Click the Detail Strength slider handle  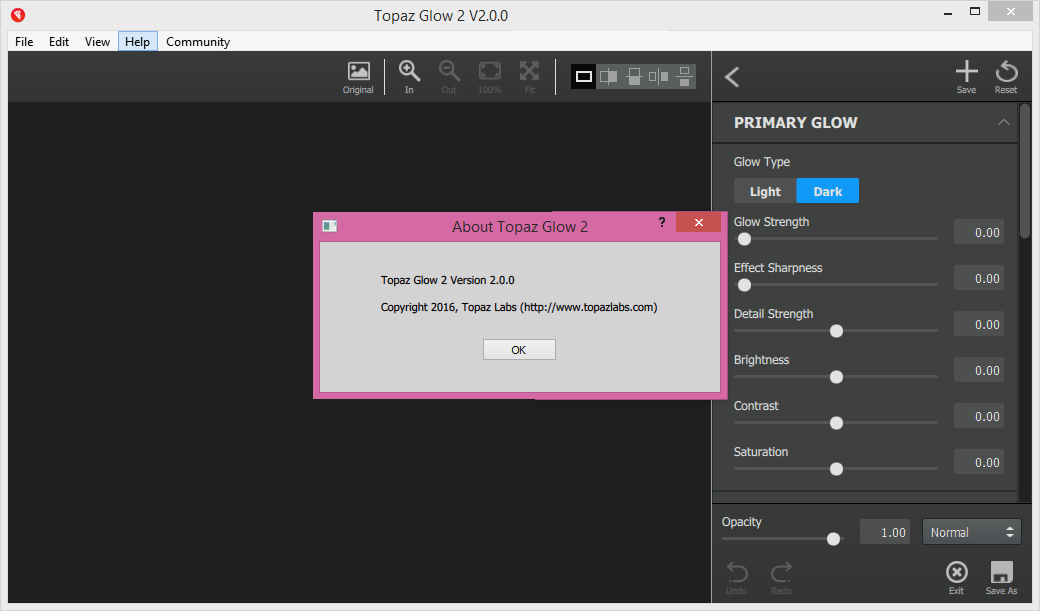[836, 330]
